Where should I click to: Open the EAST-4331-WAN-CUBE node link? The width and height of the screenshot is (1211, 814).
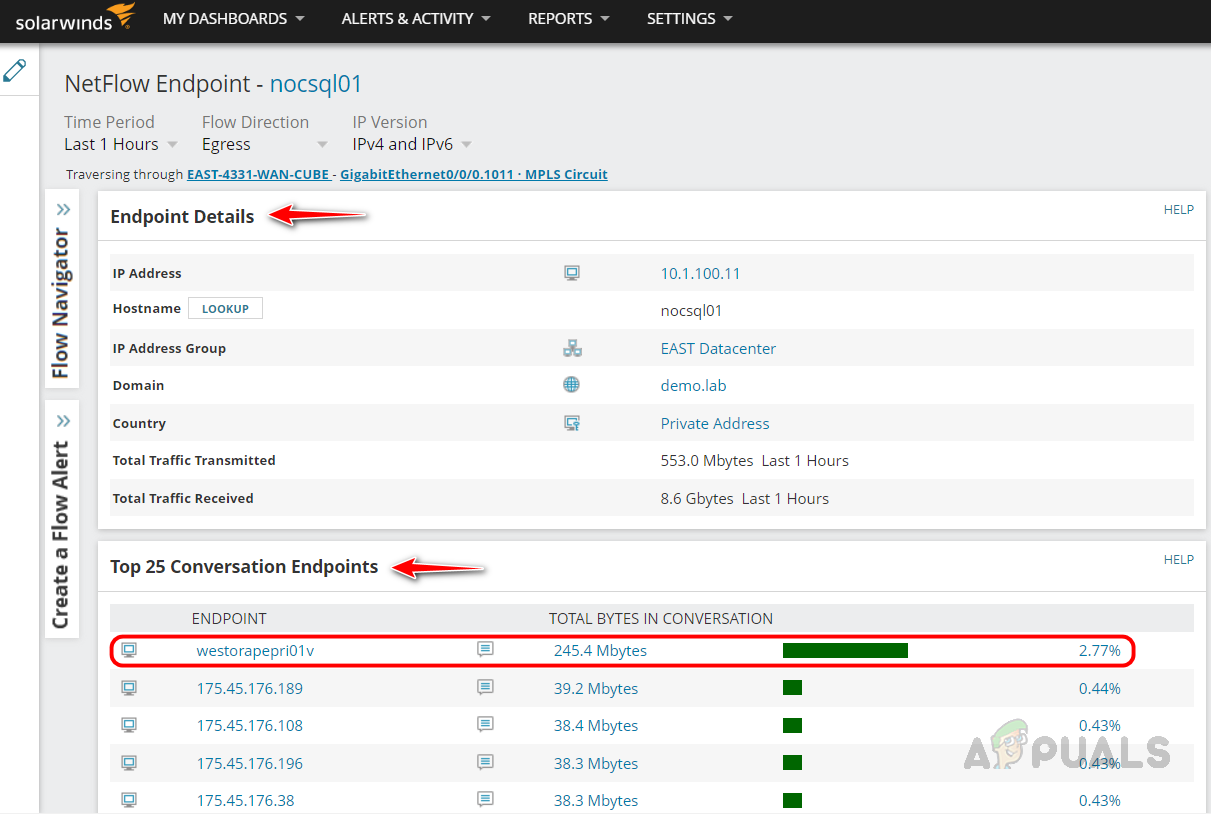coord(258,174)
